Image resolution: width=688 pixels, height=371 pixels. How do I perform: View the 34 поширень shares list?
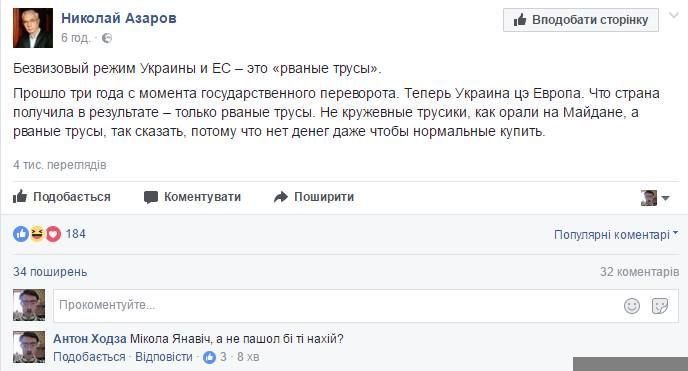pos(50,272)
